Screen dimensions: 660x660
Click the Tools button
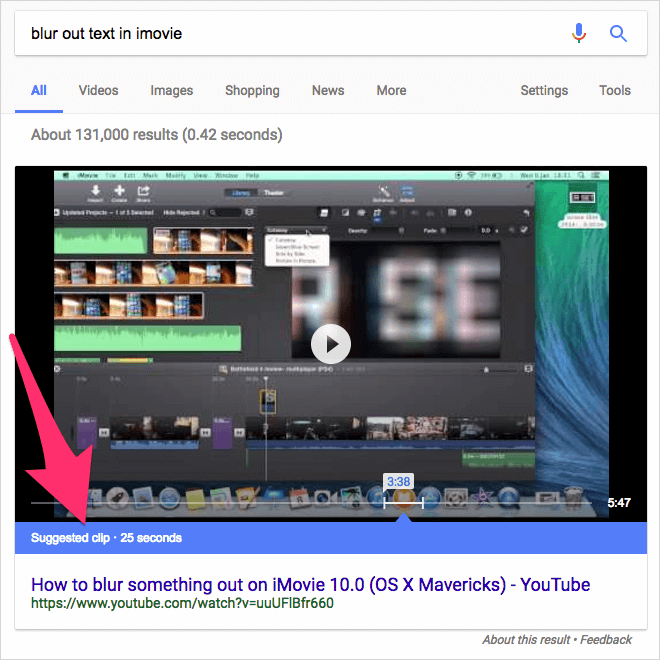[x=615, y=90]
